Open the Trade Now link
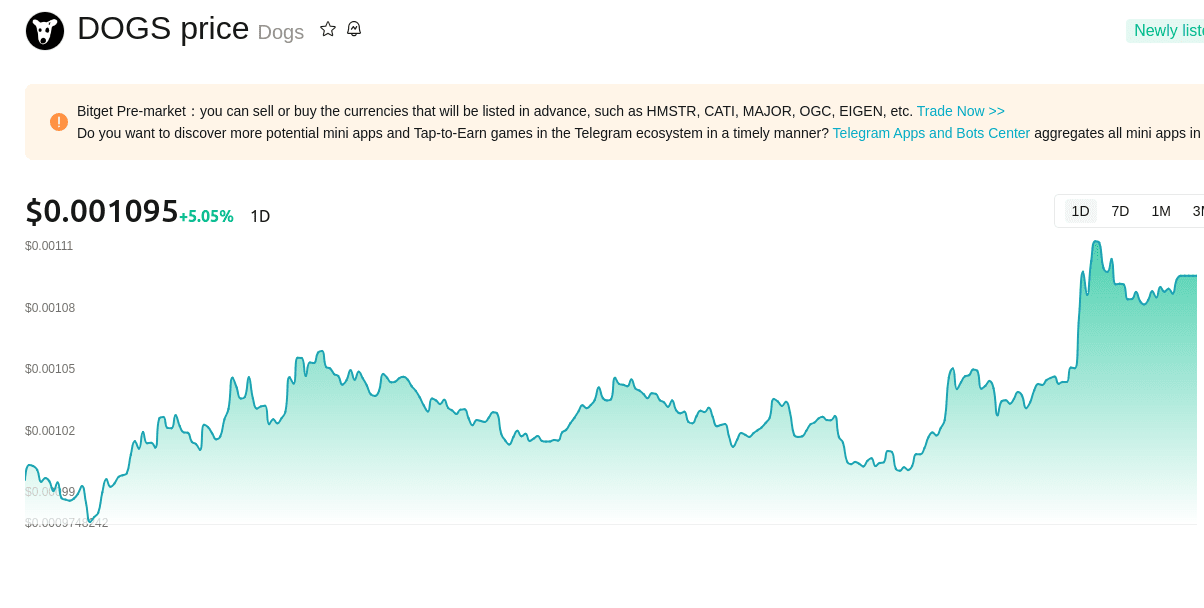Screen dimensions: 1204x608 (960, 111)
